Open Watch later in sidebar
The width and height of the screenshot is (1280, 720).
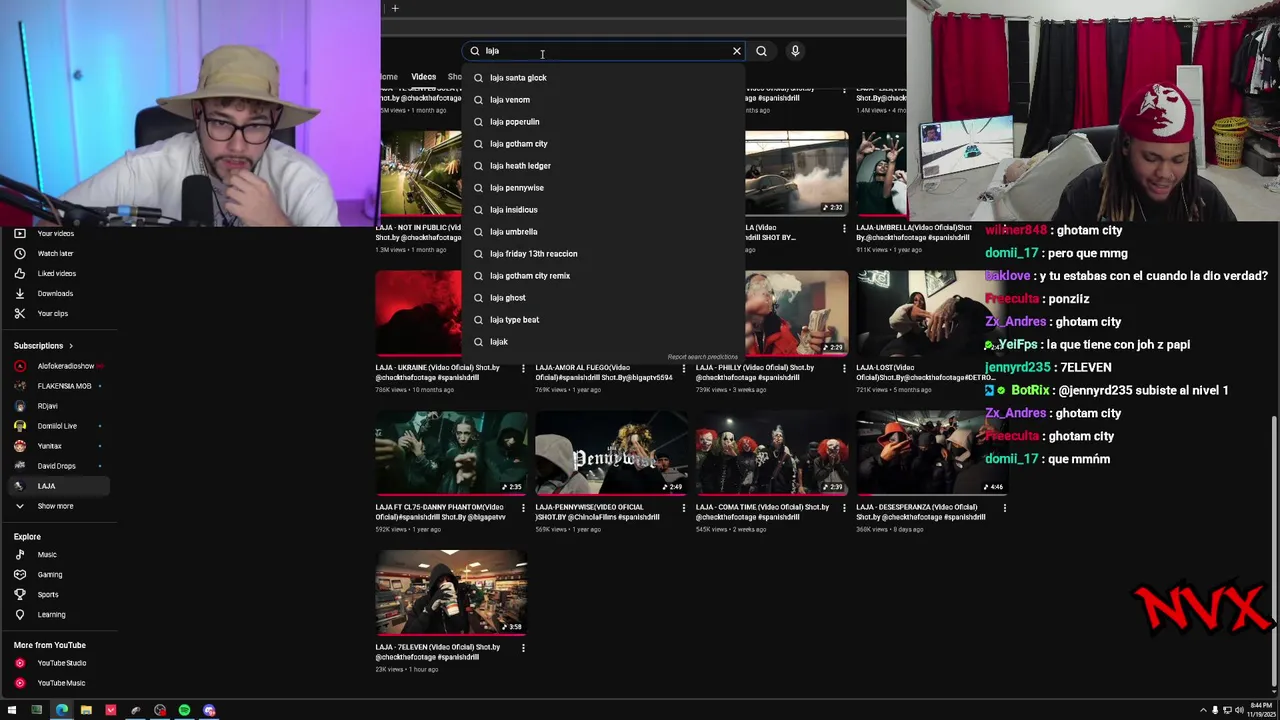tap(56, 253)
